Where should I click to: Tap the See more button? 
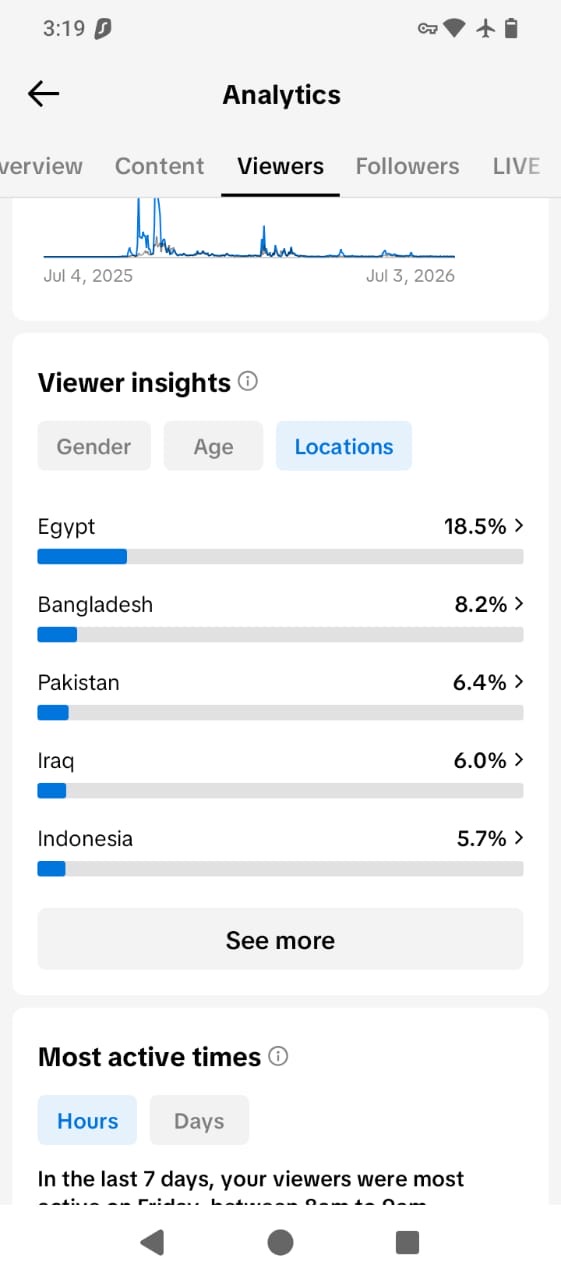tap(280, 939)
